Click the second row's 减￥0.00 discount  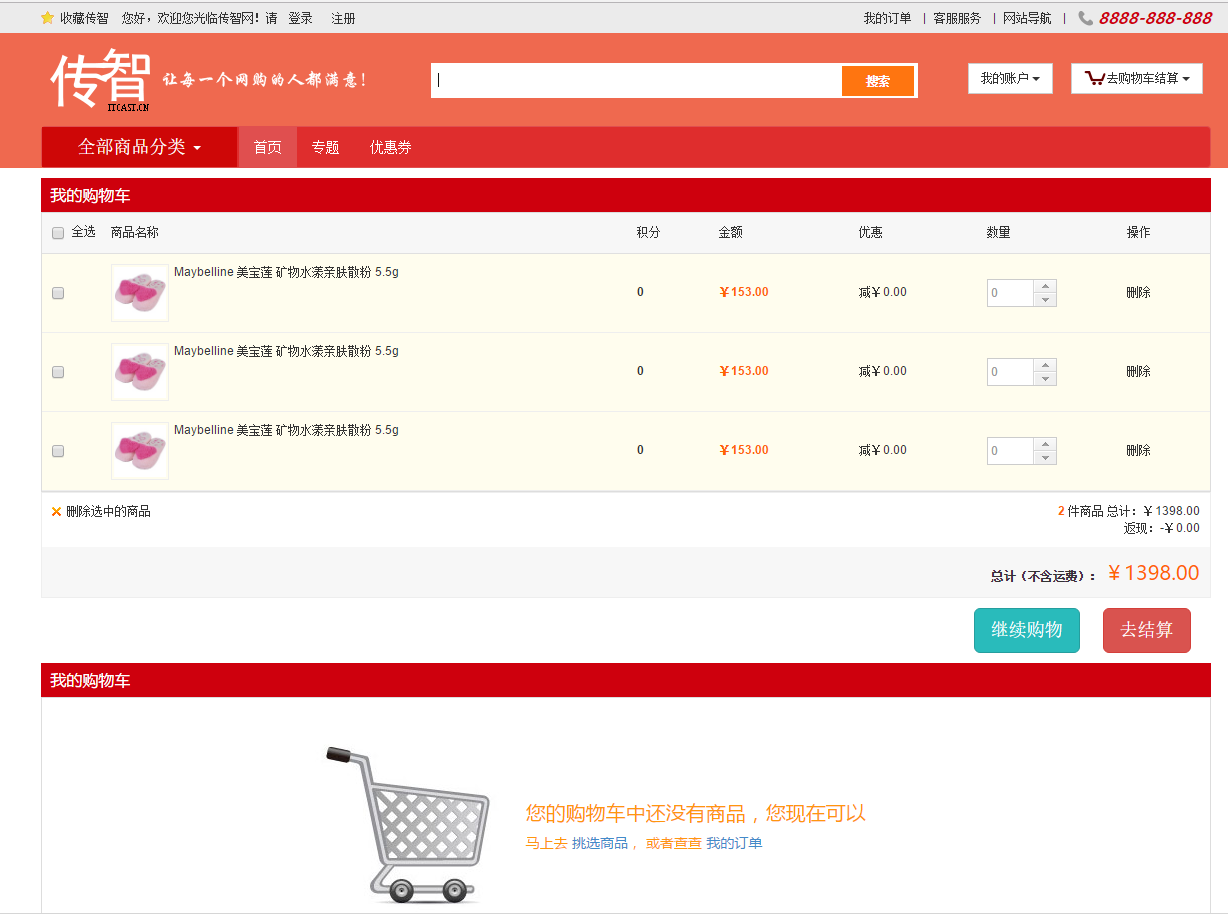point(882,371)
